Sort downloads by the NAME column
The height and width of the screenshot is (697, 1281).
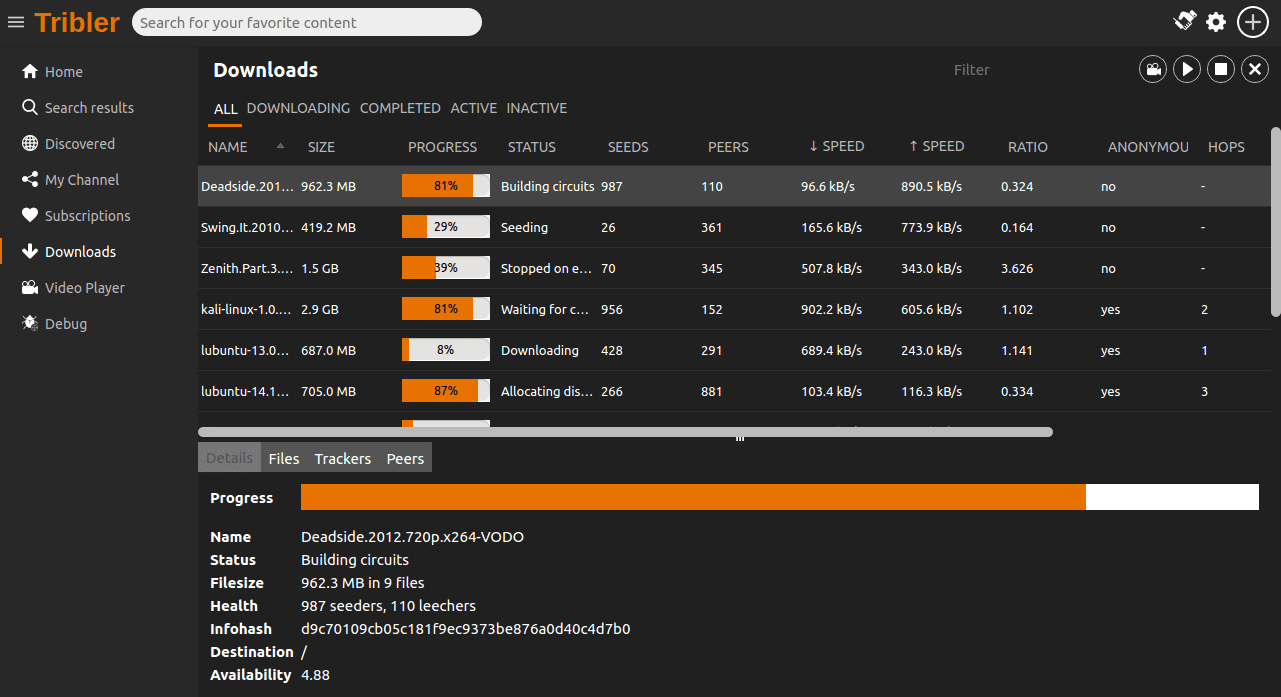tap(248, 147)
